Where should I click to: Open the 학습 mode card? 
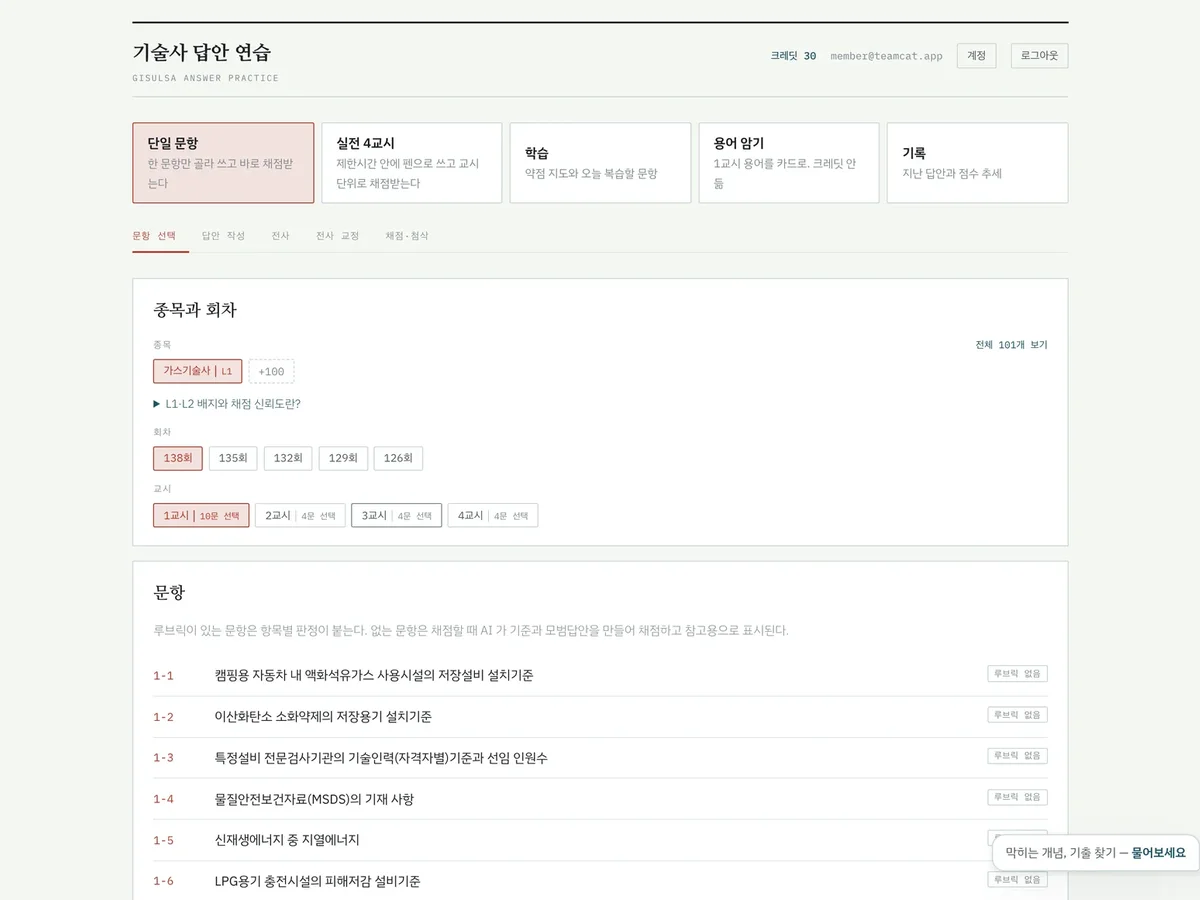[x=600, y=163]
